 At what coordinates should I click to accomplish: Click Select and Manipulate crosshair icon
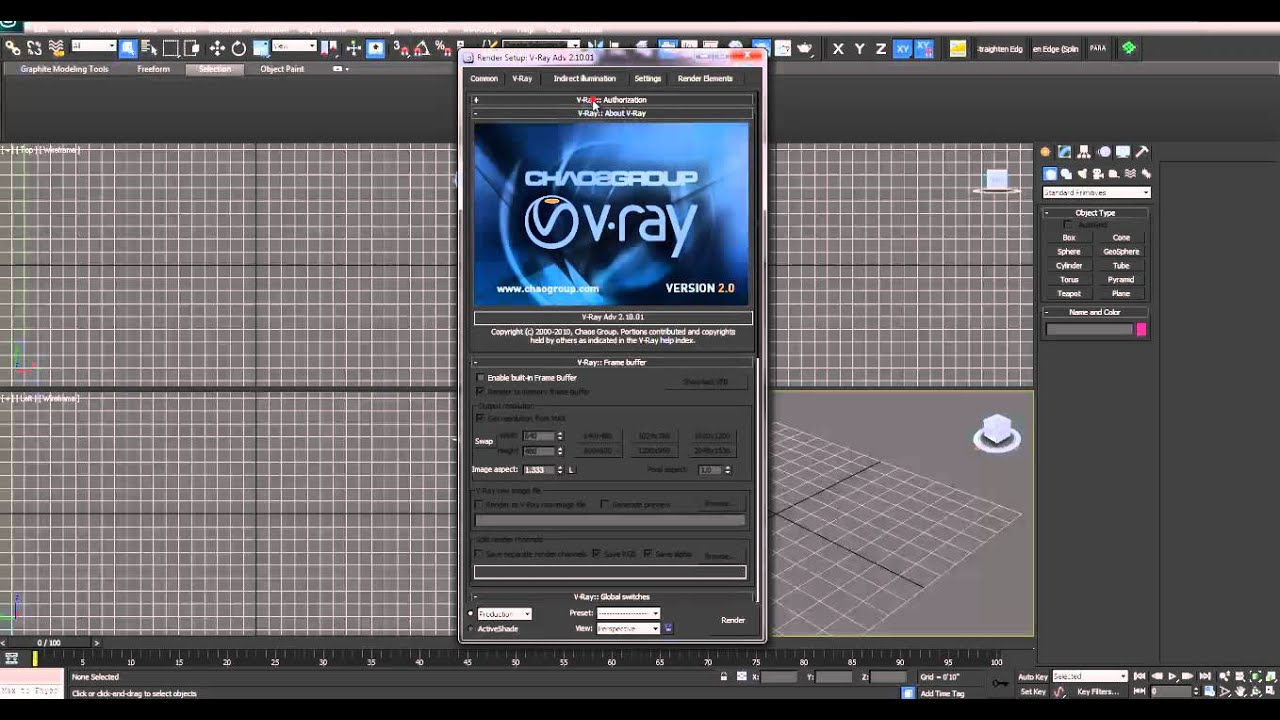click(x=353, y=48)
